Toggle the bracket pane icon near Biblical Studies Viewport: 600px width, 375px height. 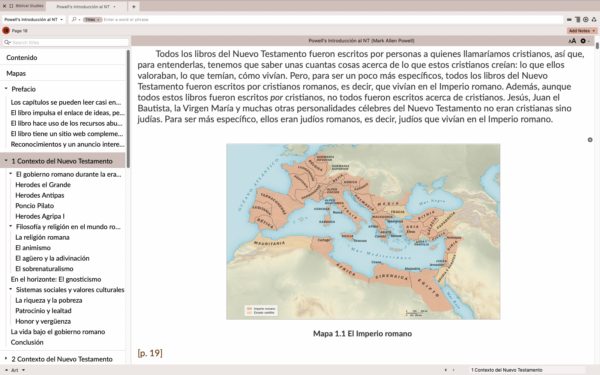11,6
